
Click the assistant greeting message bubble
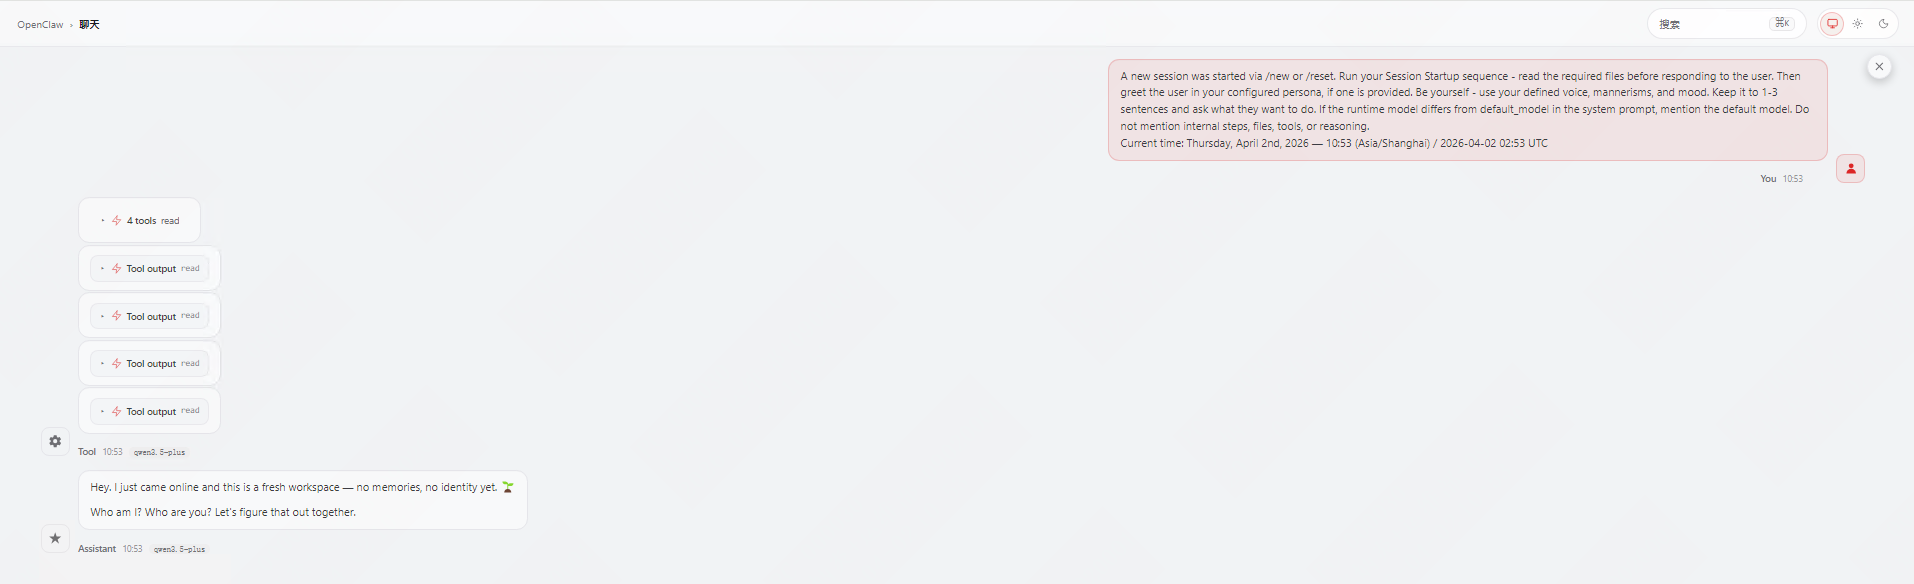click(x=303, y=500)
